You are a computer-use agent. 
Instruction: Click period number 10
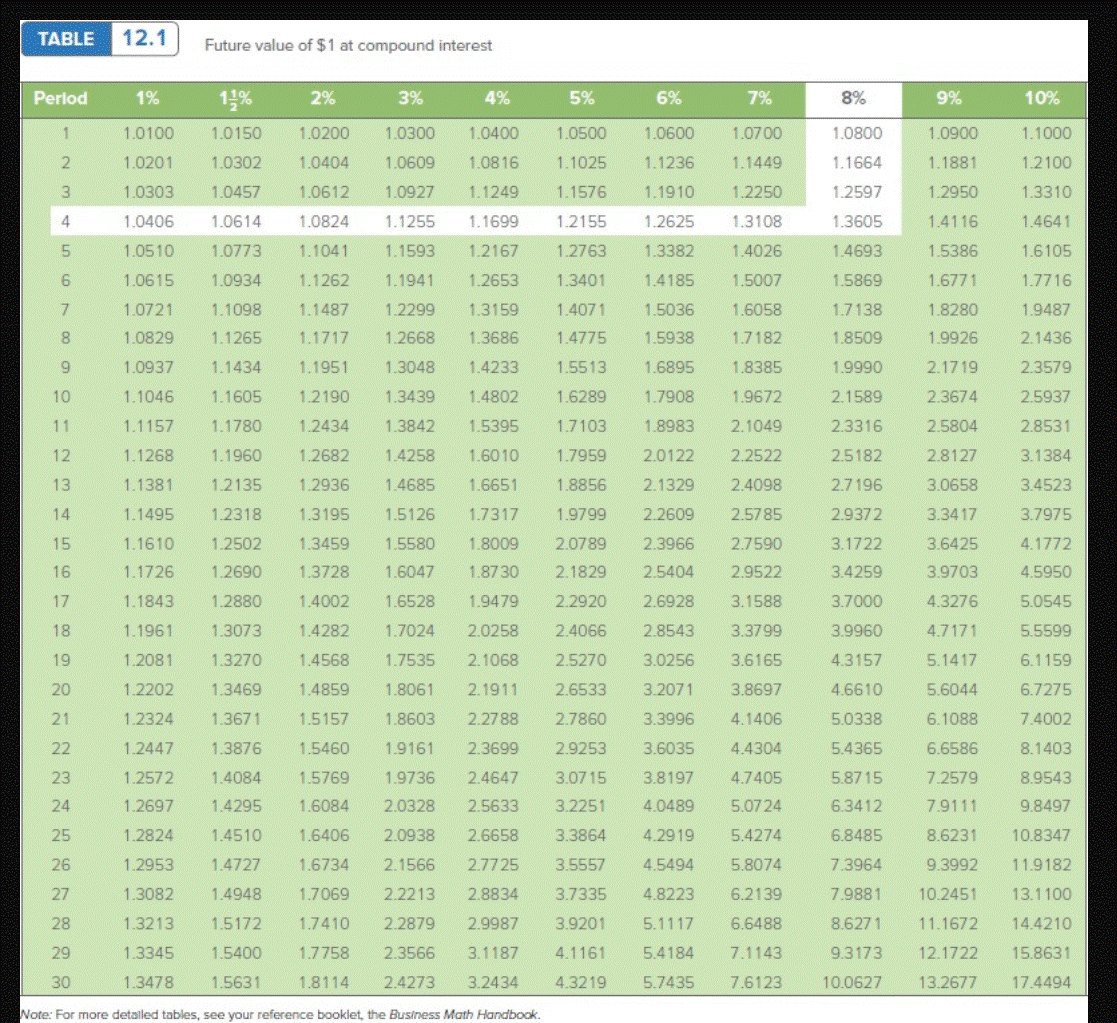[x=61, y=397]
